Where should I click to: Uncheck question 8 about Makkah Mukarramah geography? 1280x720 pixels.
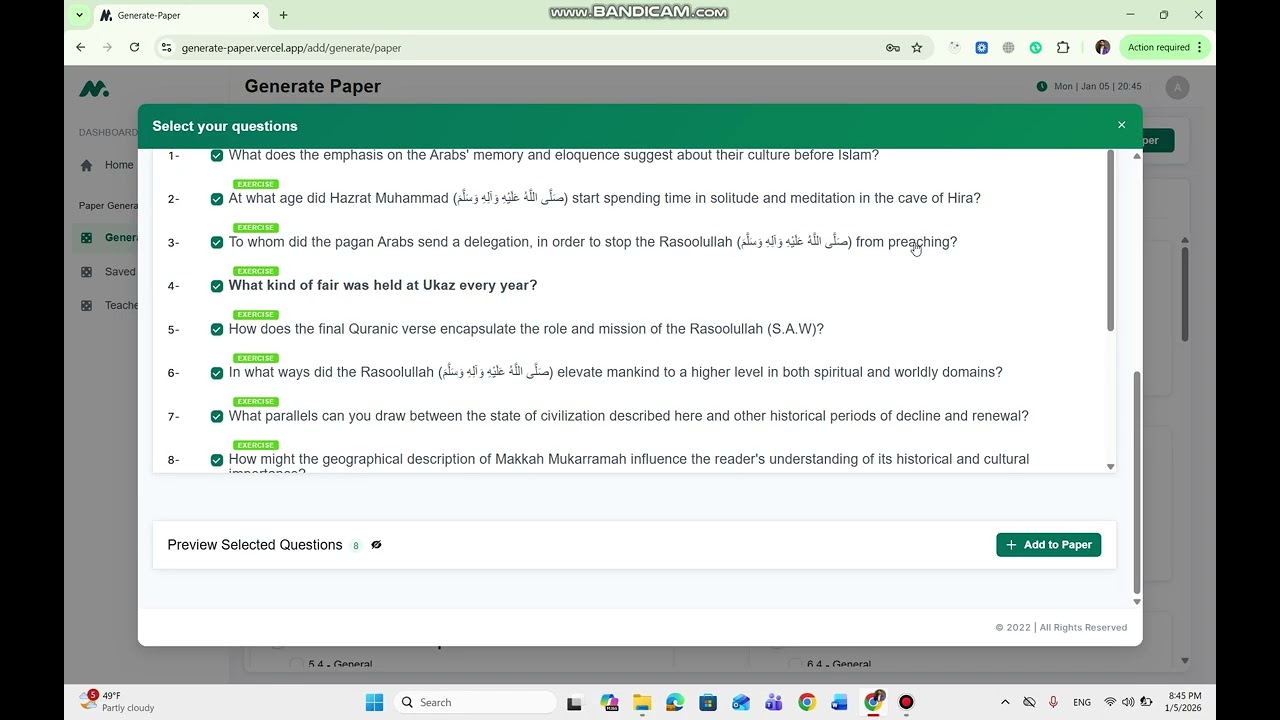(217, 460)
